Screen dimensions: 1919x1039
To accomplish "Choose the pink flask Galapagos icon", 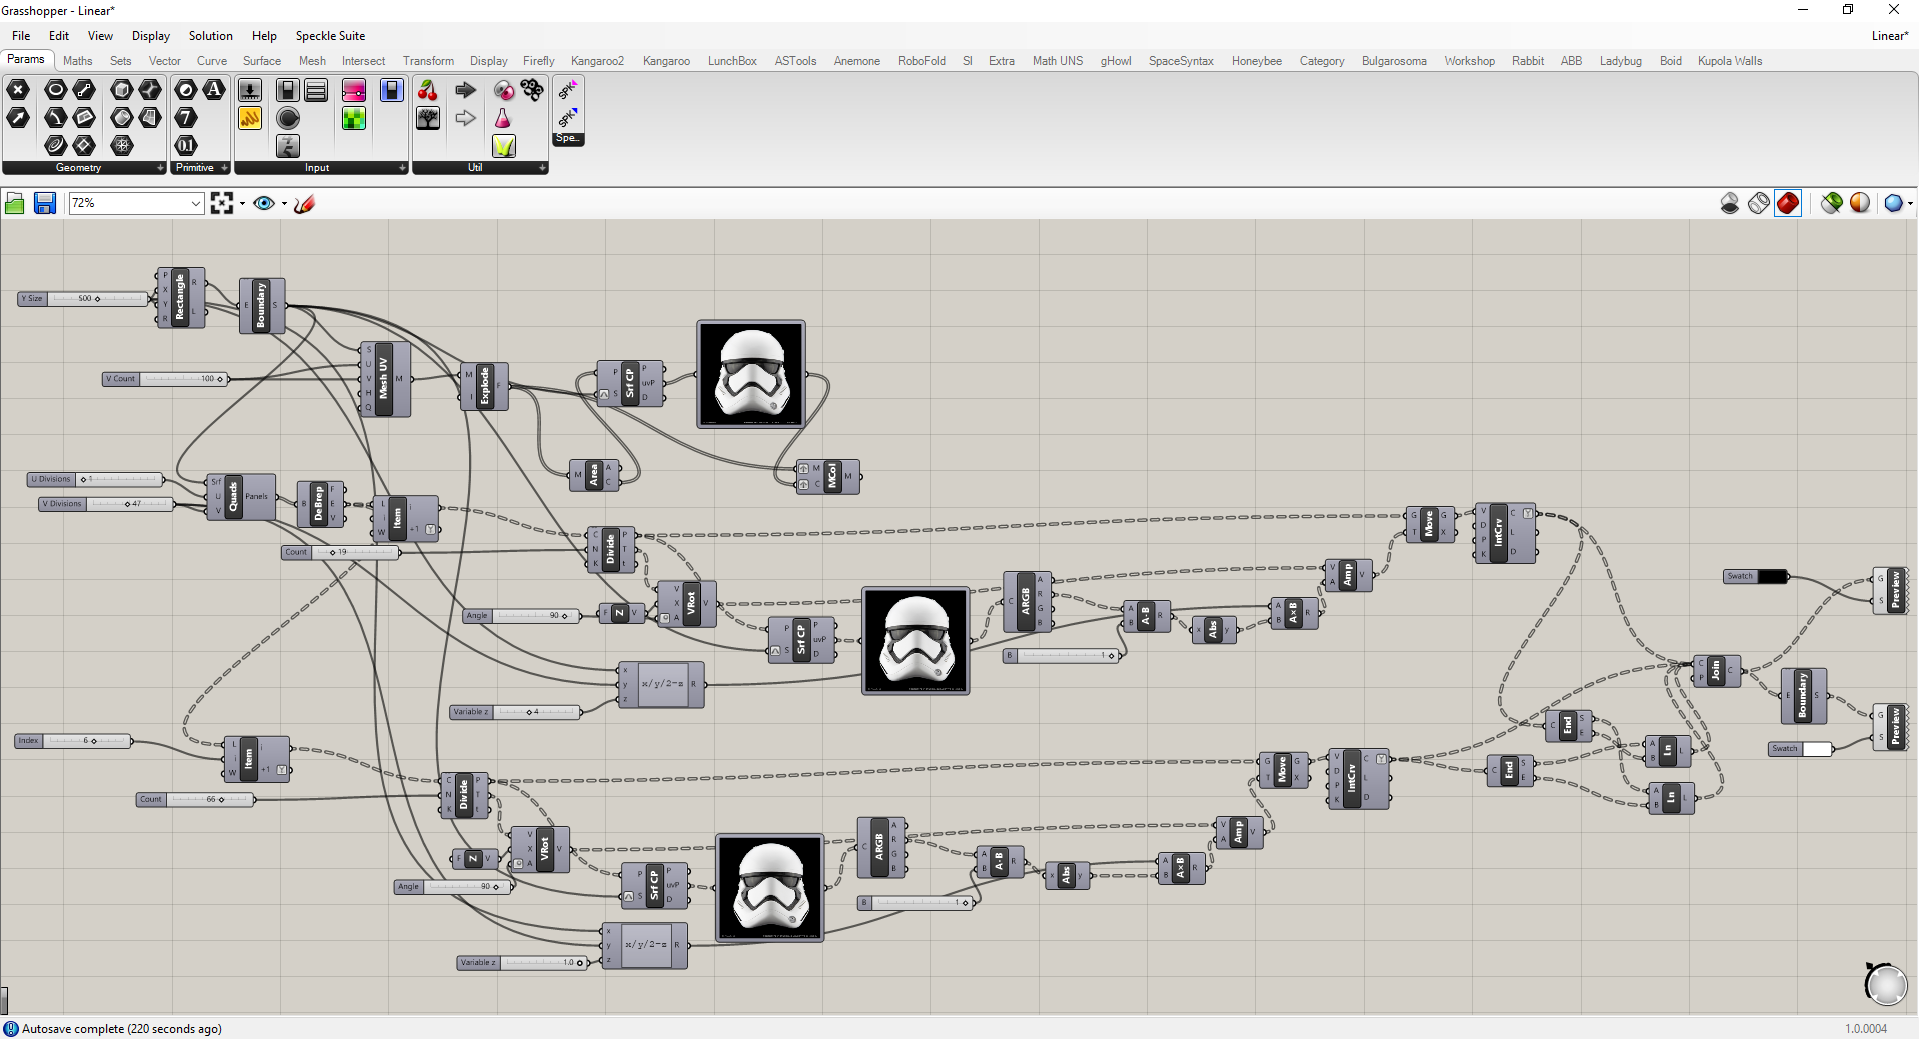I will tap(504, 118).
